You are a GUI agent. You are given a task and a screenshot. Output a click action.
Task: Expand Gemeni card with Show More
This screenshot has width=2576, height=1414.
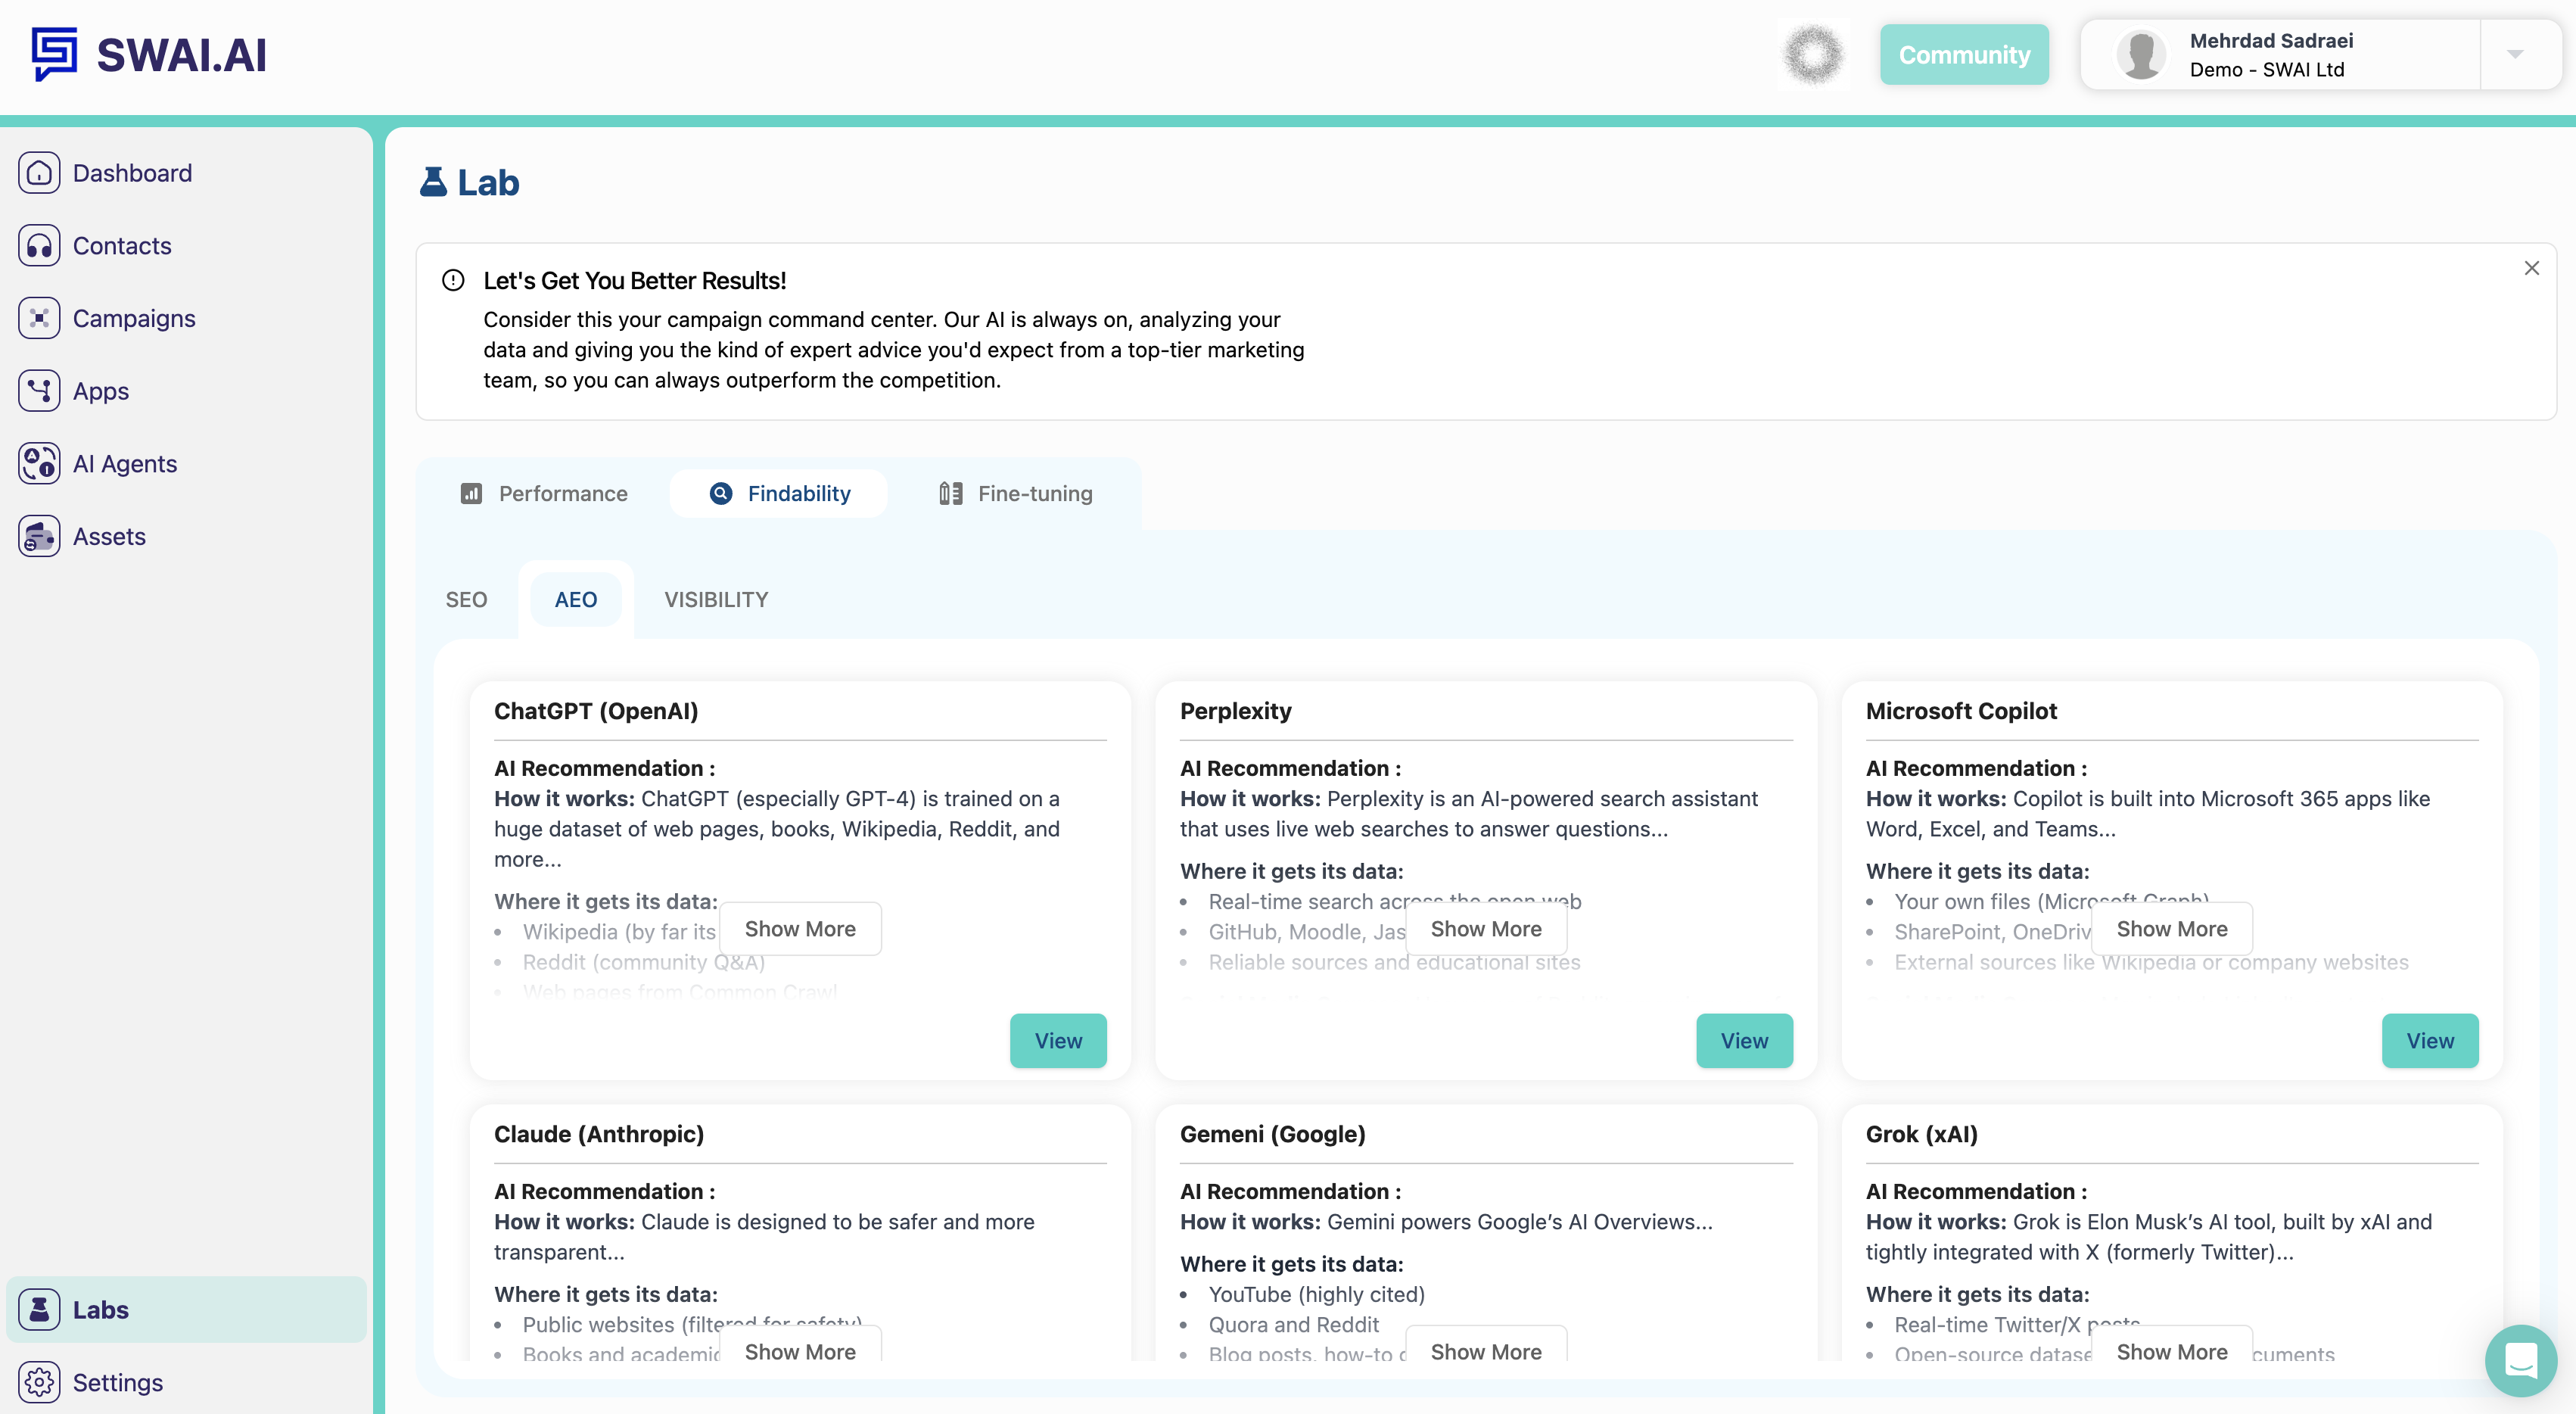click(x=1486, y=1347)
